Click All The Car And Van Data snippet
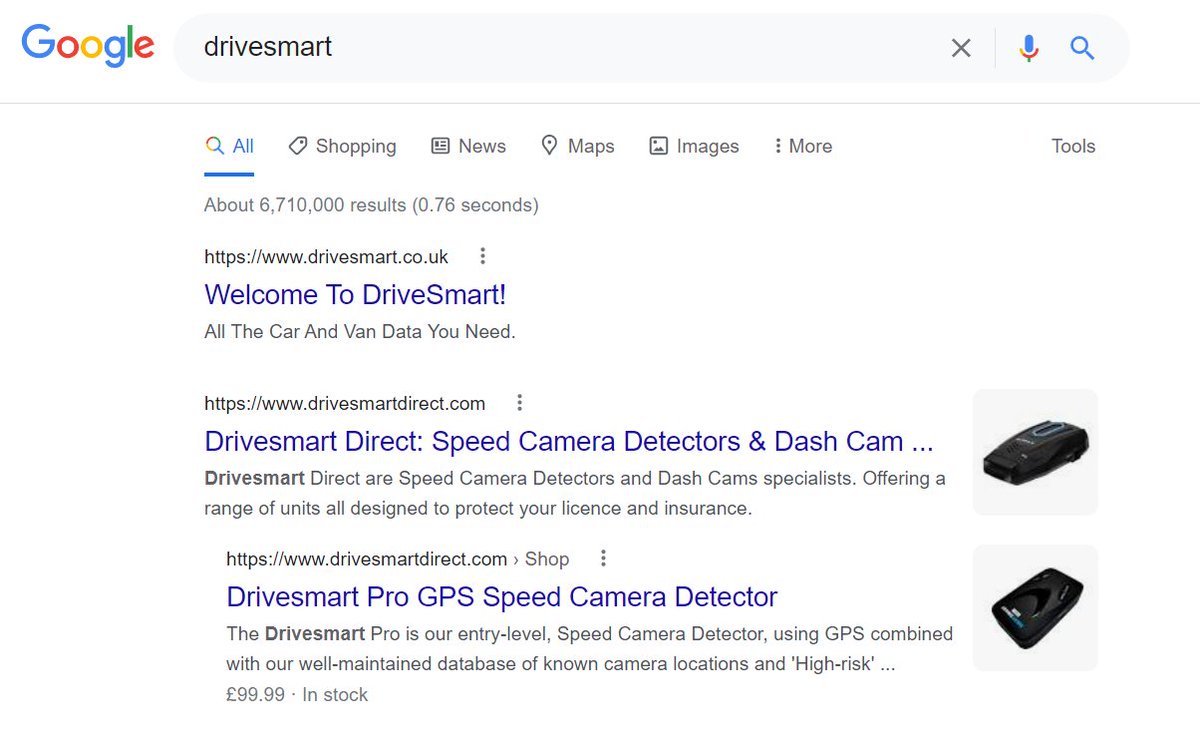This screenshot has height=743, width=1200. pos(360,331)
